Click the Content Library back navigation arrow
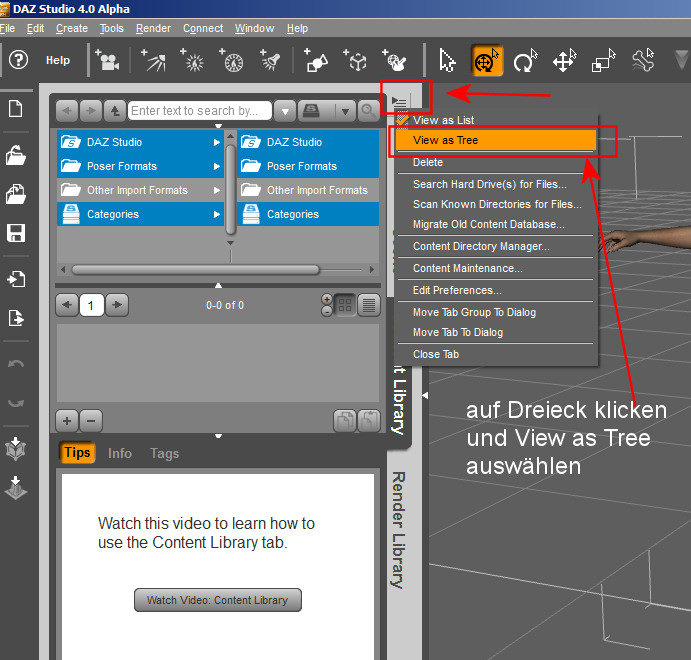This screenshot has height=660, width=691. click(67, 111)
